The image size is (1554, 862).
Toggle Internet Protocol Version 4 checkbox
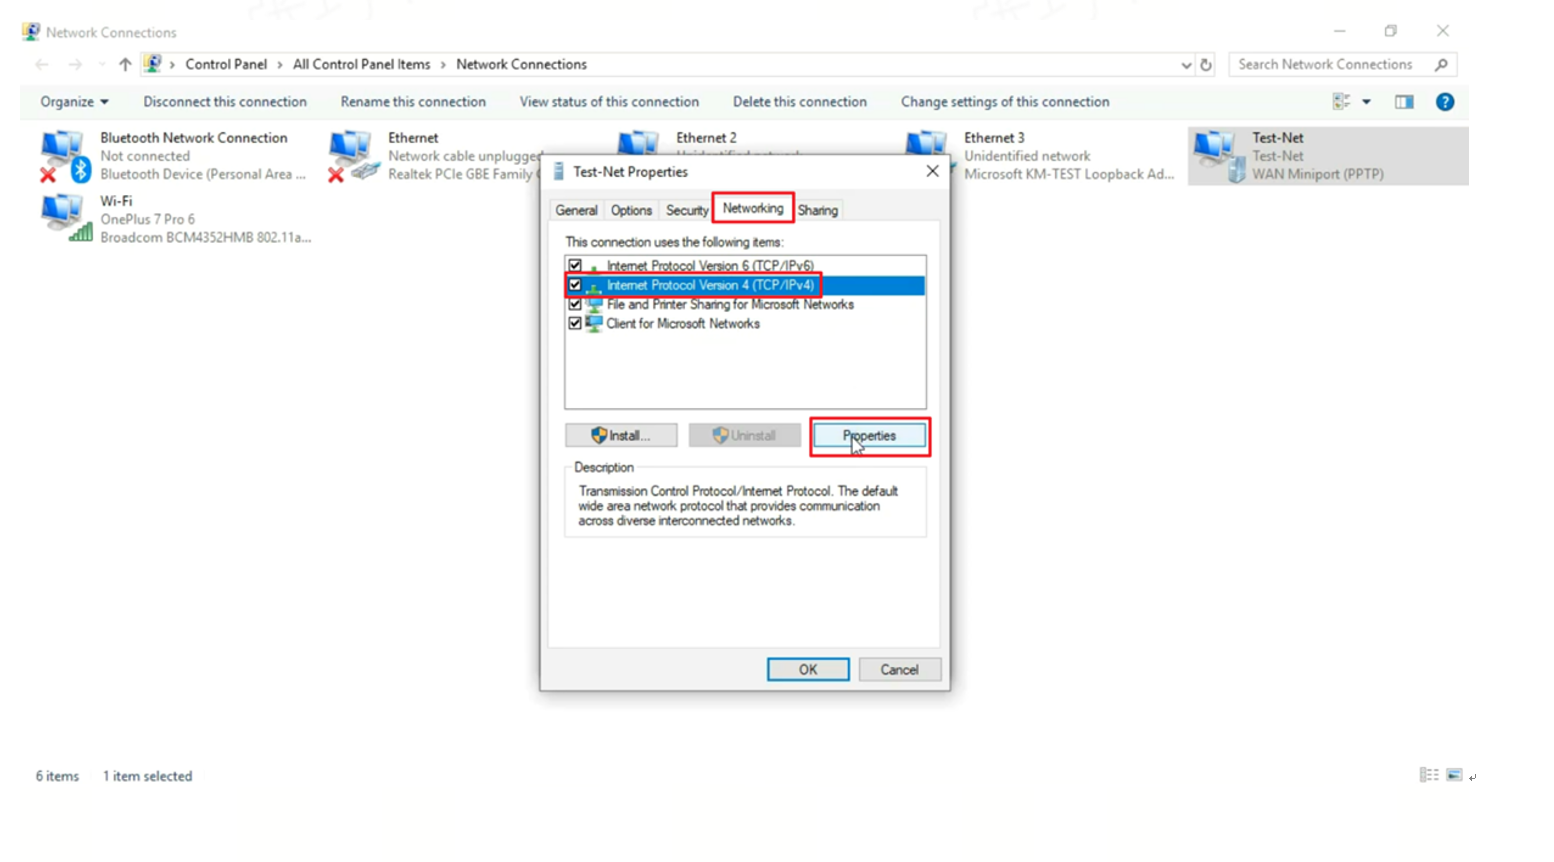tap(575, 285)
